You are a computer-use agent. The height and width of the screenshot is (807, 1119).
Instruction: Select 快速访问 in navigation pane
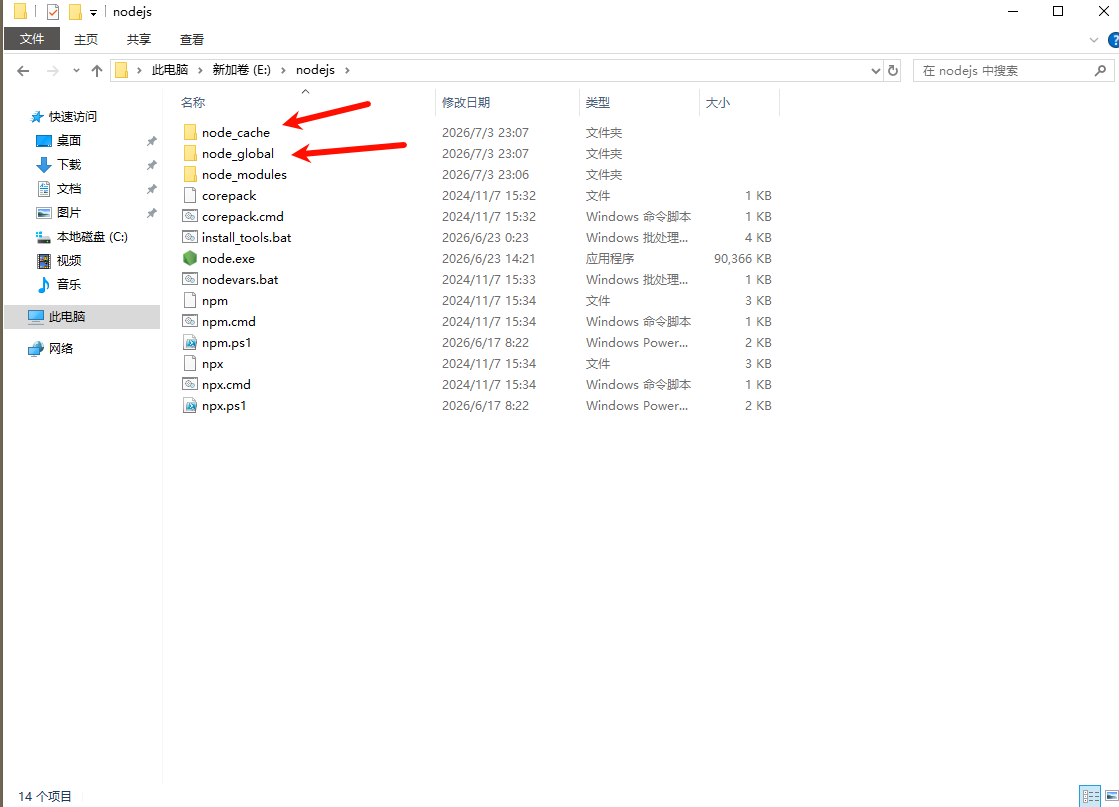tap(72, 116)
